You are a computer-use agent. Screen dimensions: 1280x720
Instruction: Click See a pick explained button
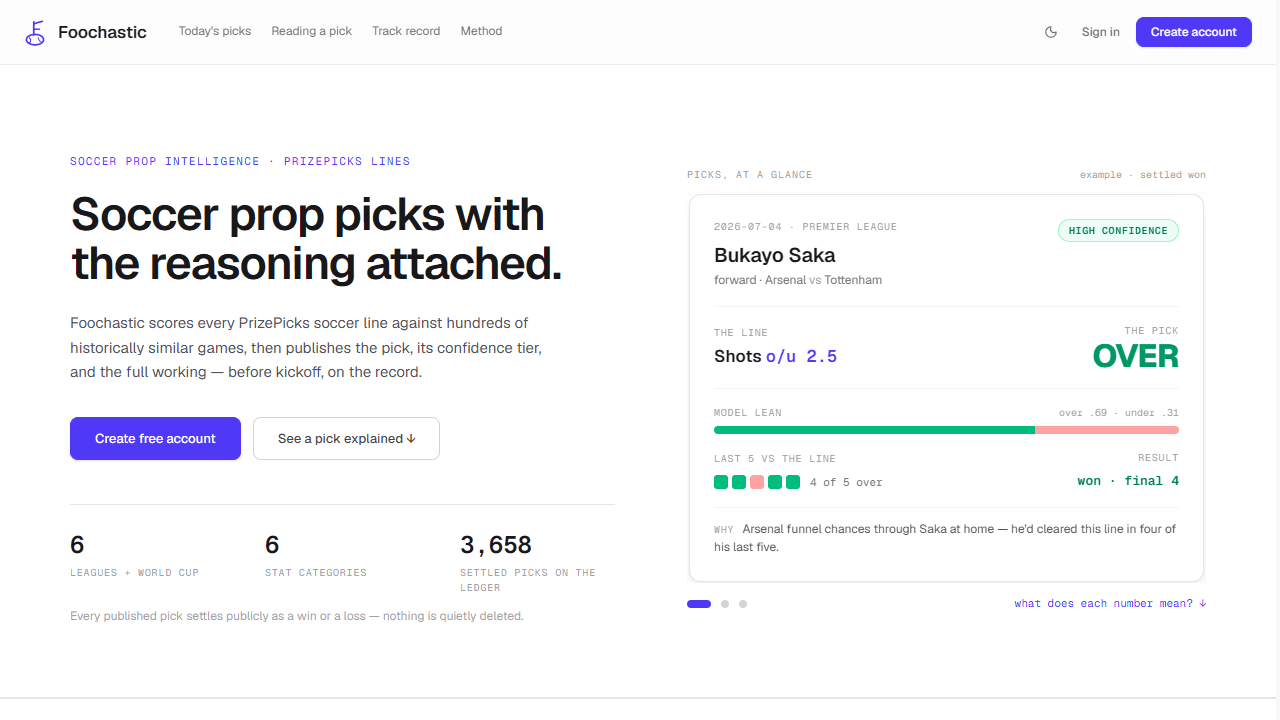pos(346,438)
